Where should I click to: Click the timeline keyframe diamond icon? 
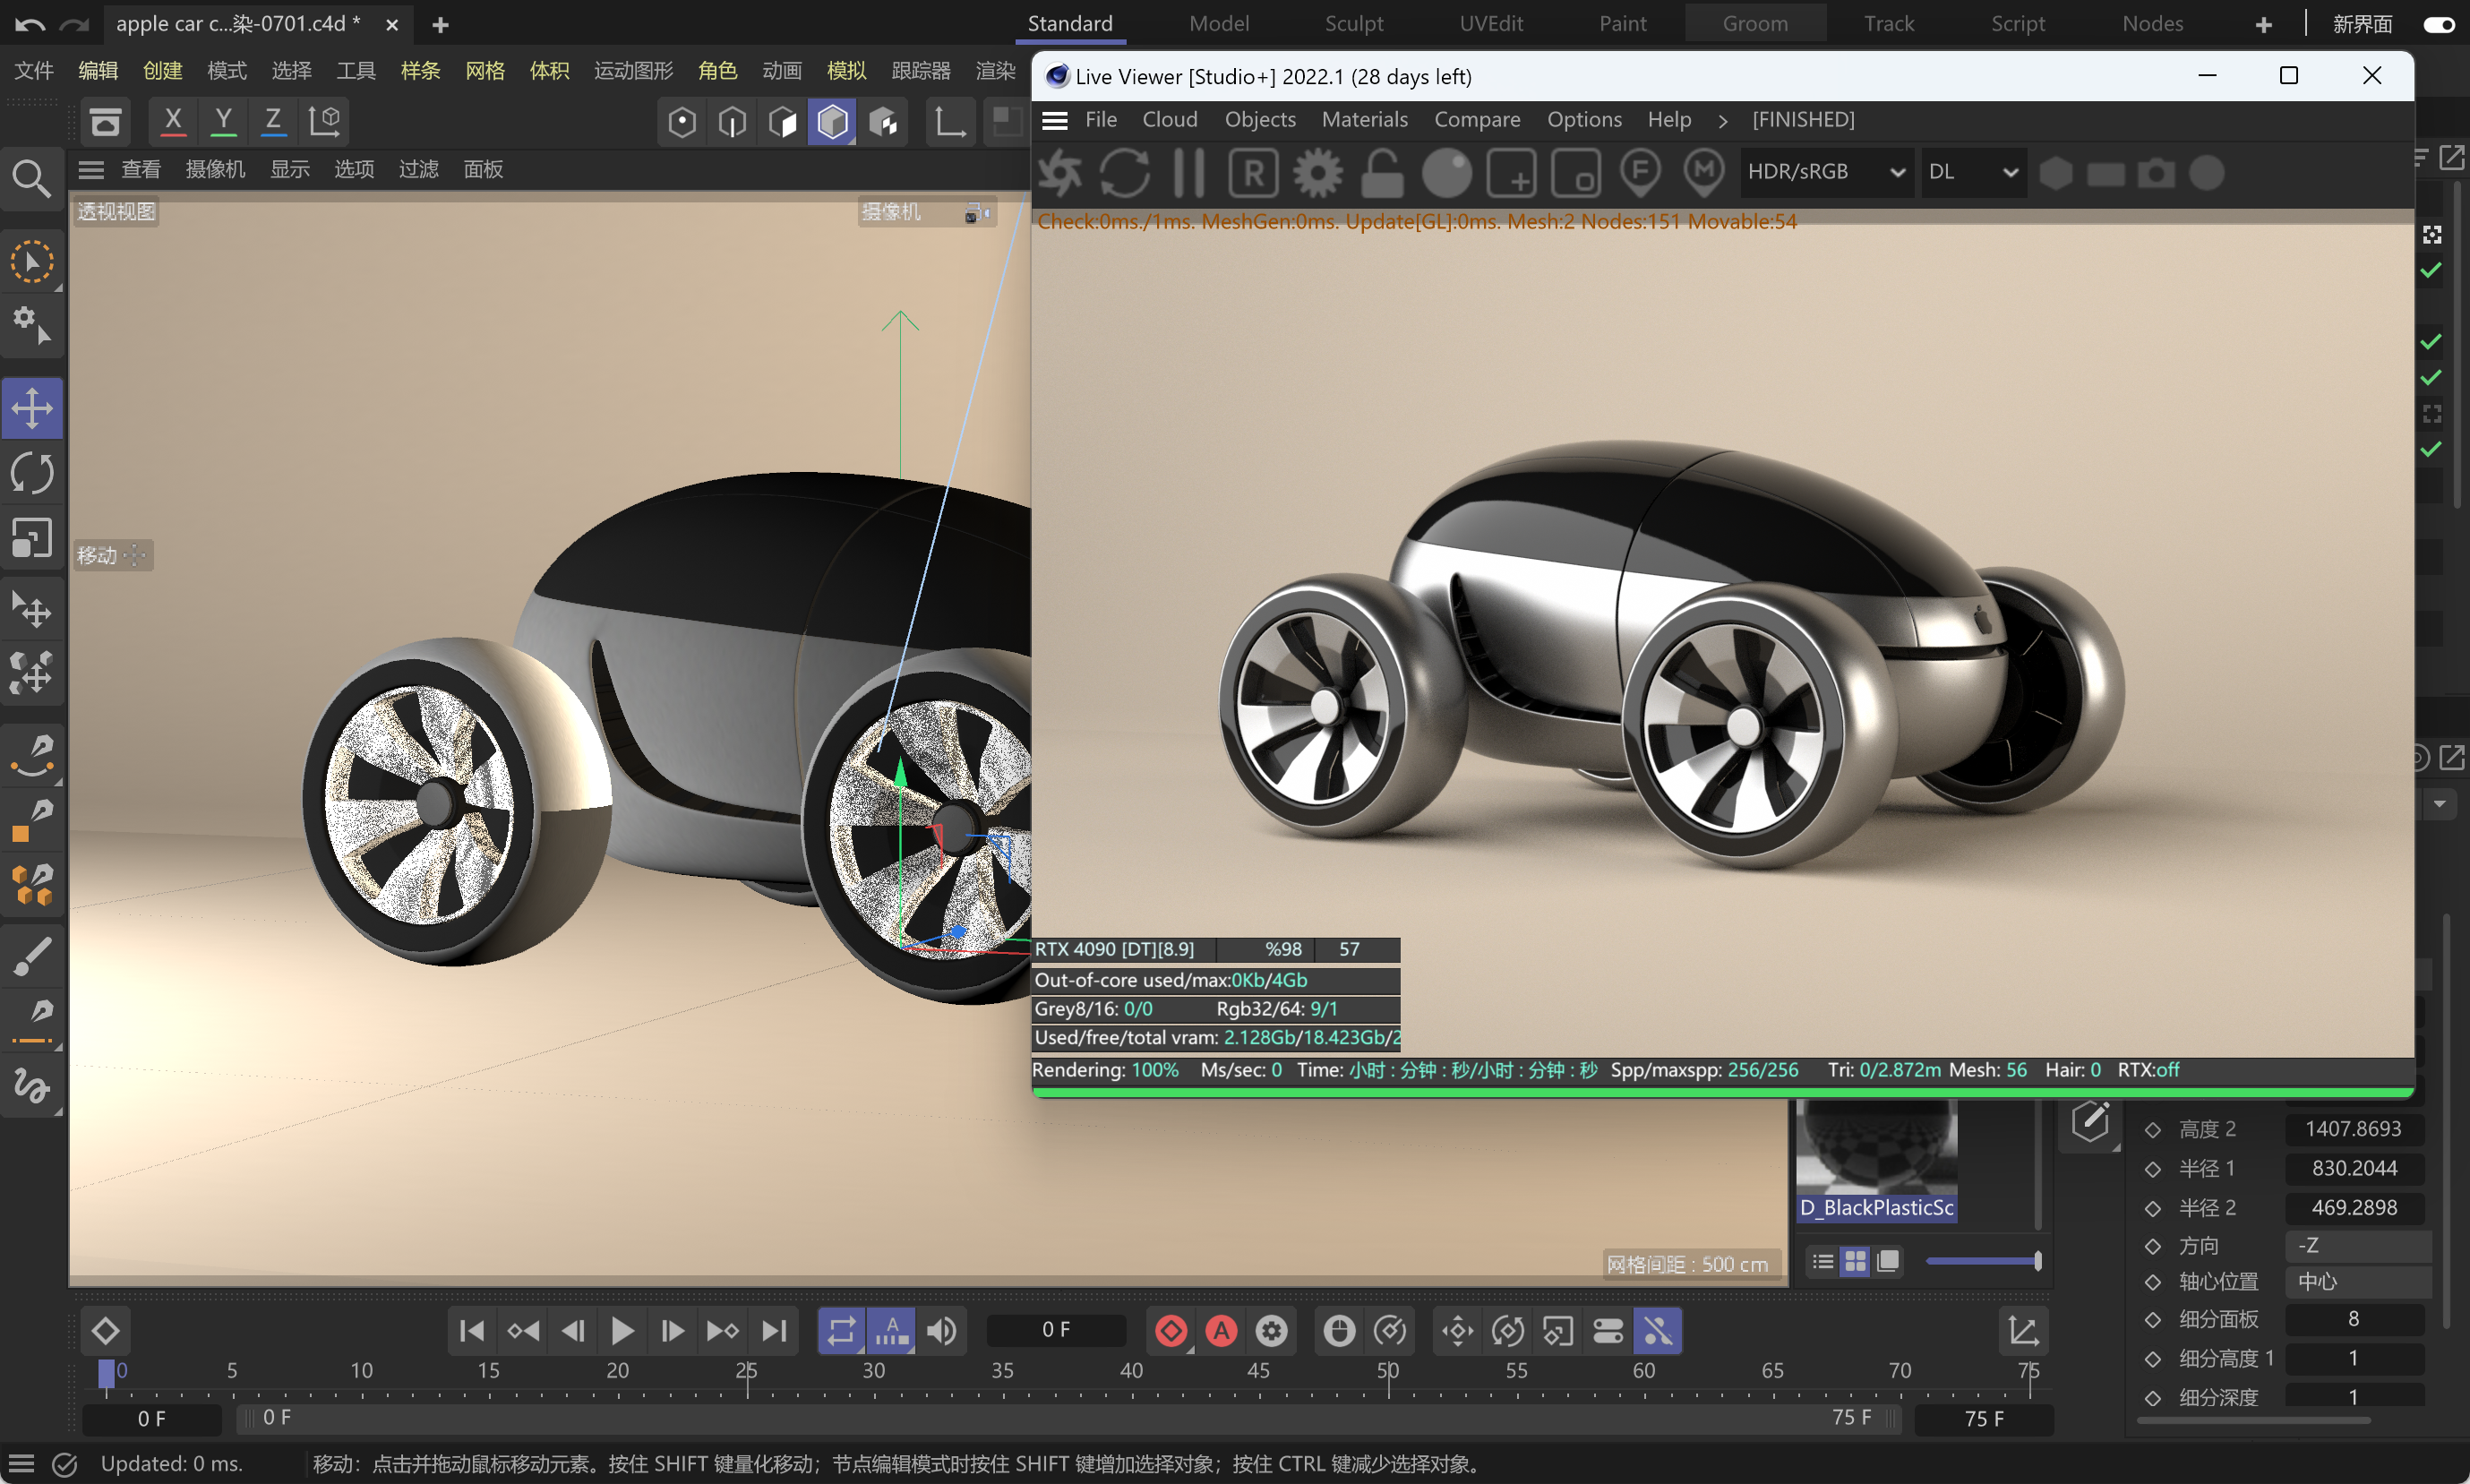click(x=106, y=1331)
